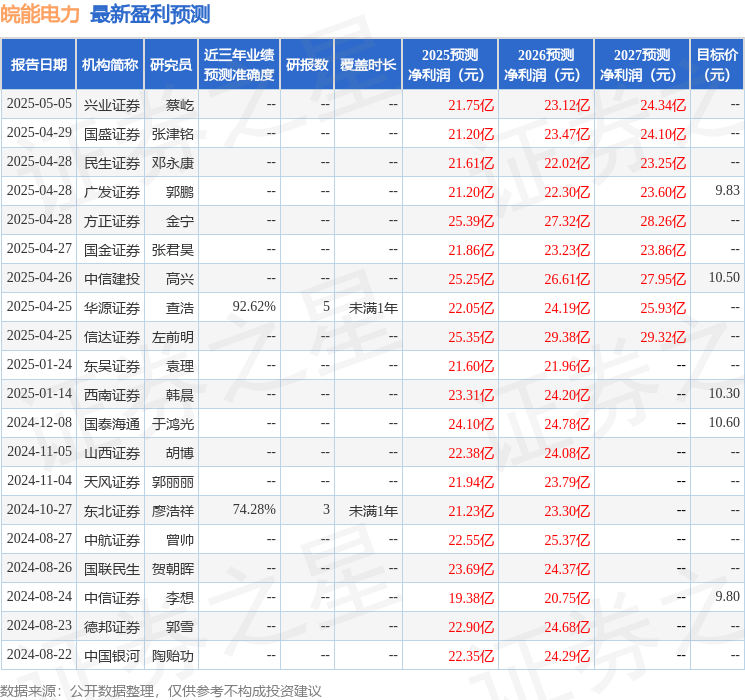
Task: Select researcher 左前明
Action: point(172,337)
